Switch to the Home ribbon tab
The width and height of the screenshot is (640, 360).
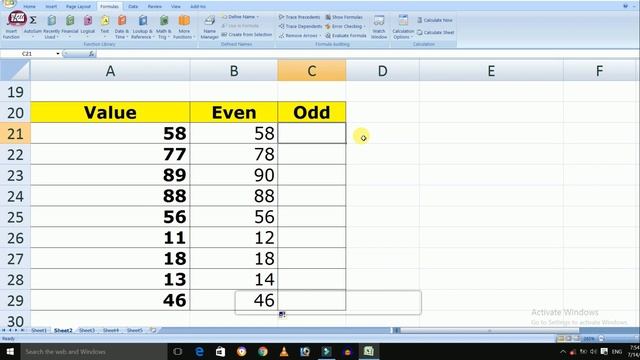click(x=29, y=7)
